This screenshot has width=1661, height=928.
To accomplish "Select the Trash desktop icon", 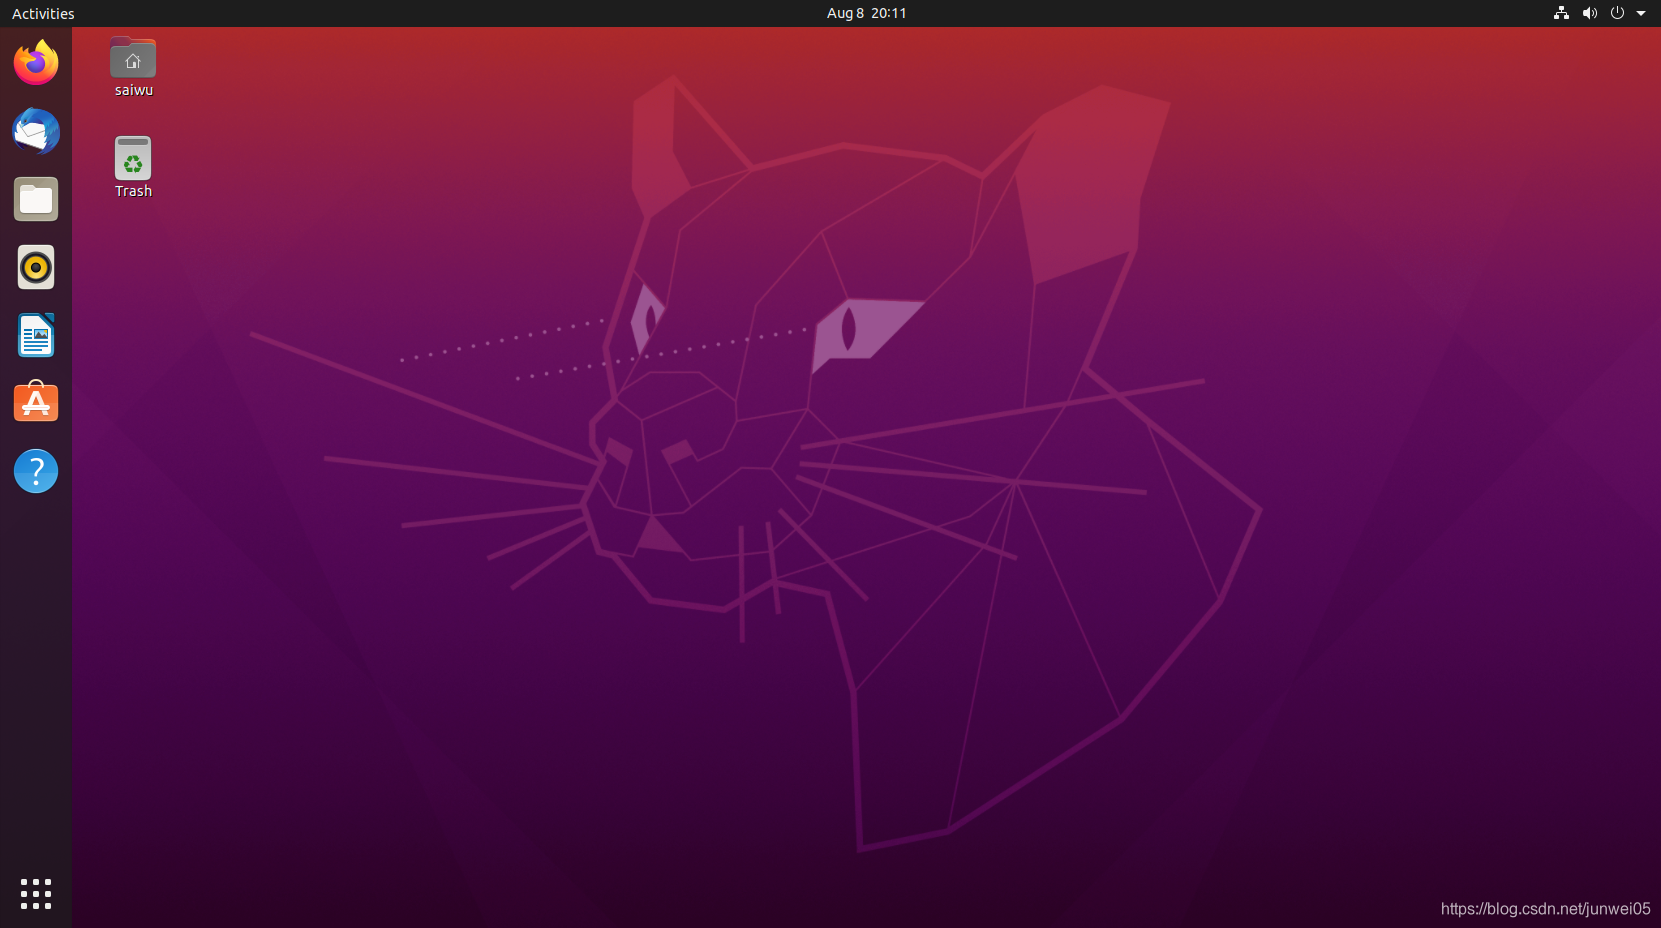I will click(133, 158).
